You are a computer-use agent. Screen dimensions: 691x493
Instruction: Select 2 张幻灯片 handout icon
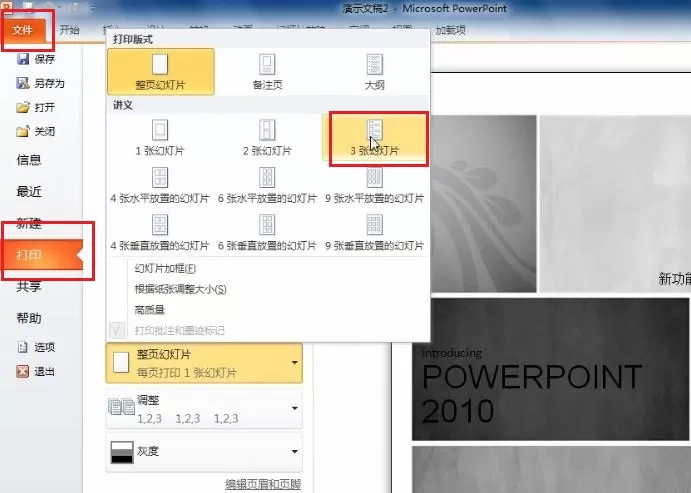coord(267,130)
